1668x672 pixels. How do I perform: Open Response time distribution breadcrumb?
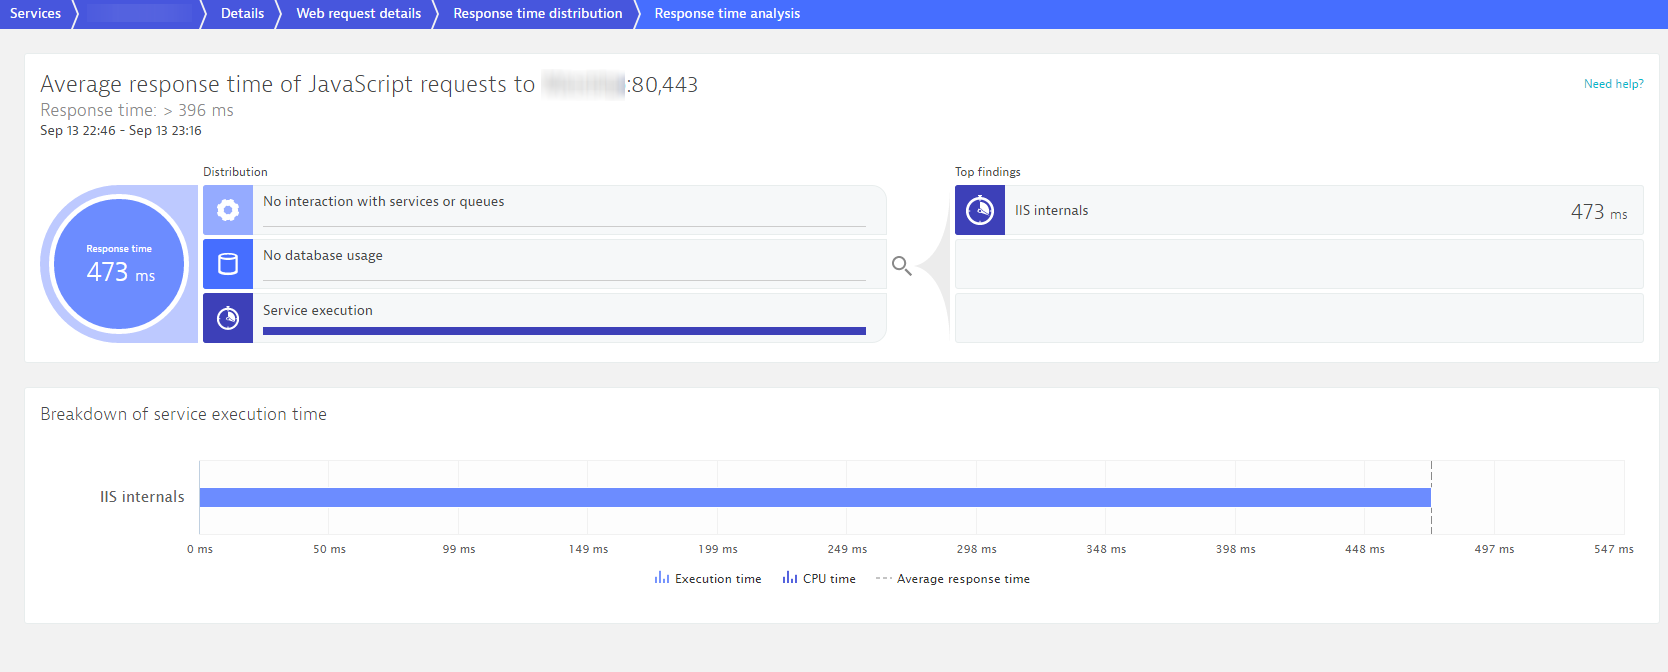[x=537, y=14]
